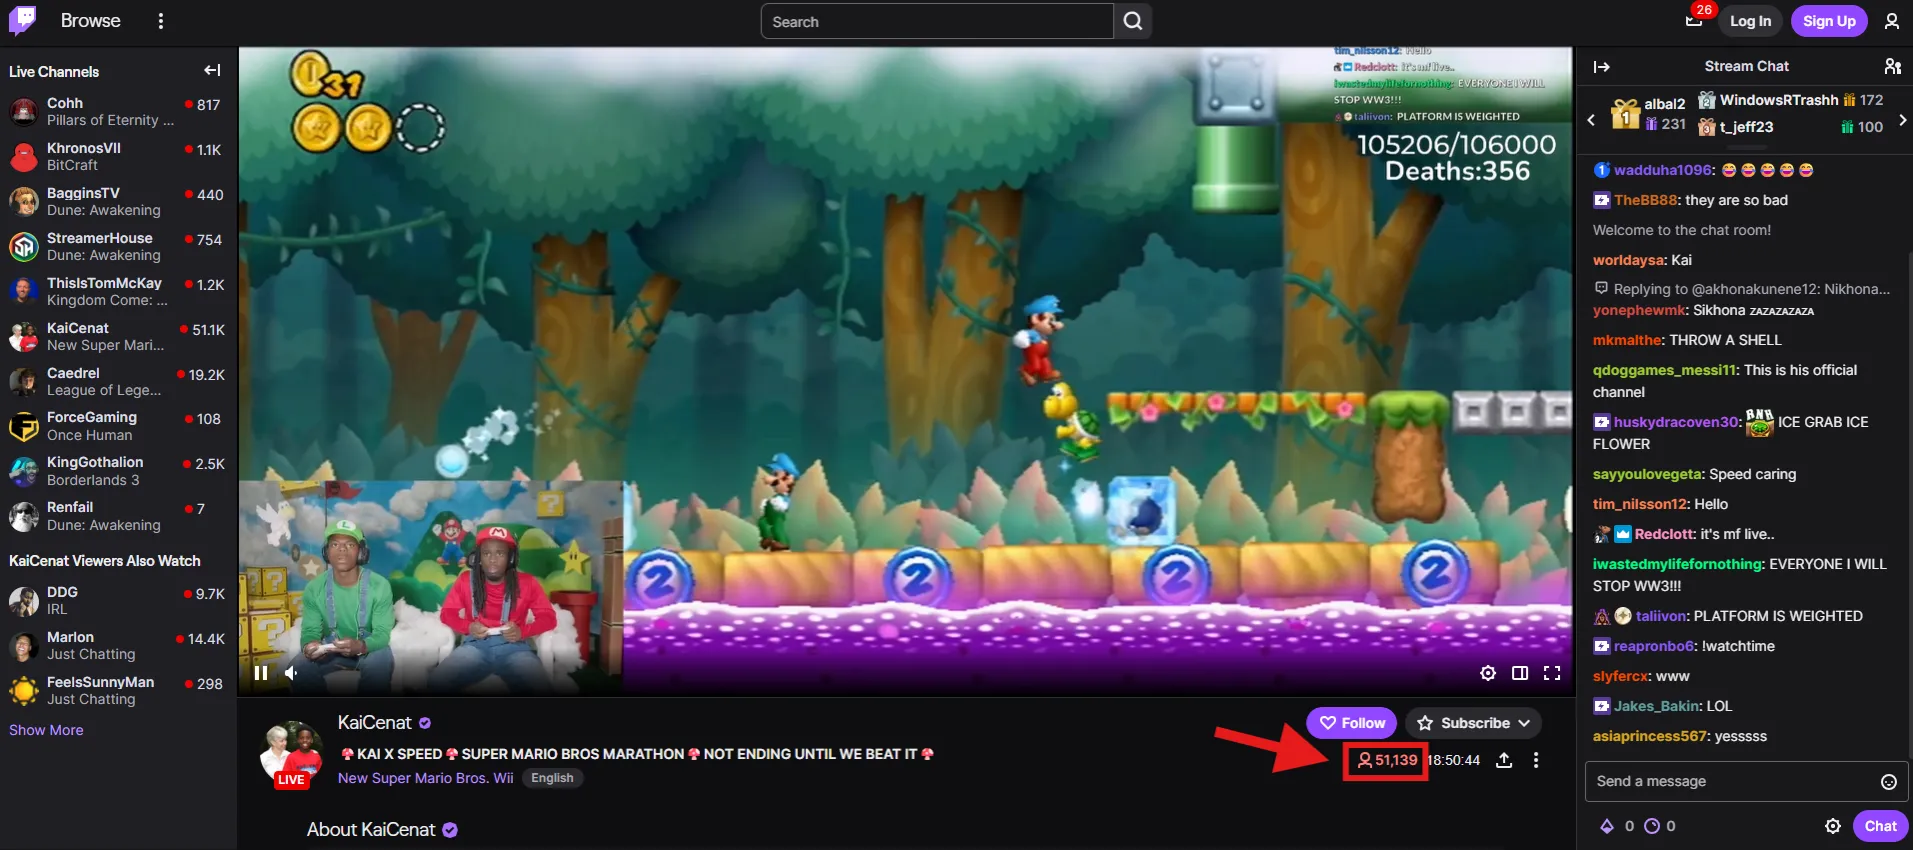The image size is (1913, 850).
Task: Open Cohh channel in sidebar
Action: pos(118,111)
